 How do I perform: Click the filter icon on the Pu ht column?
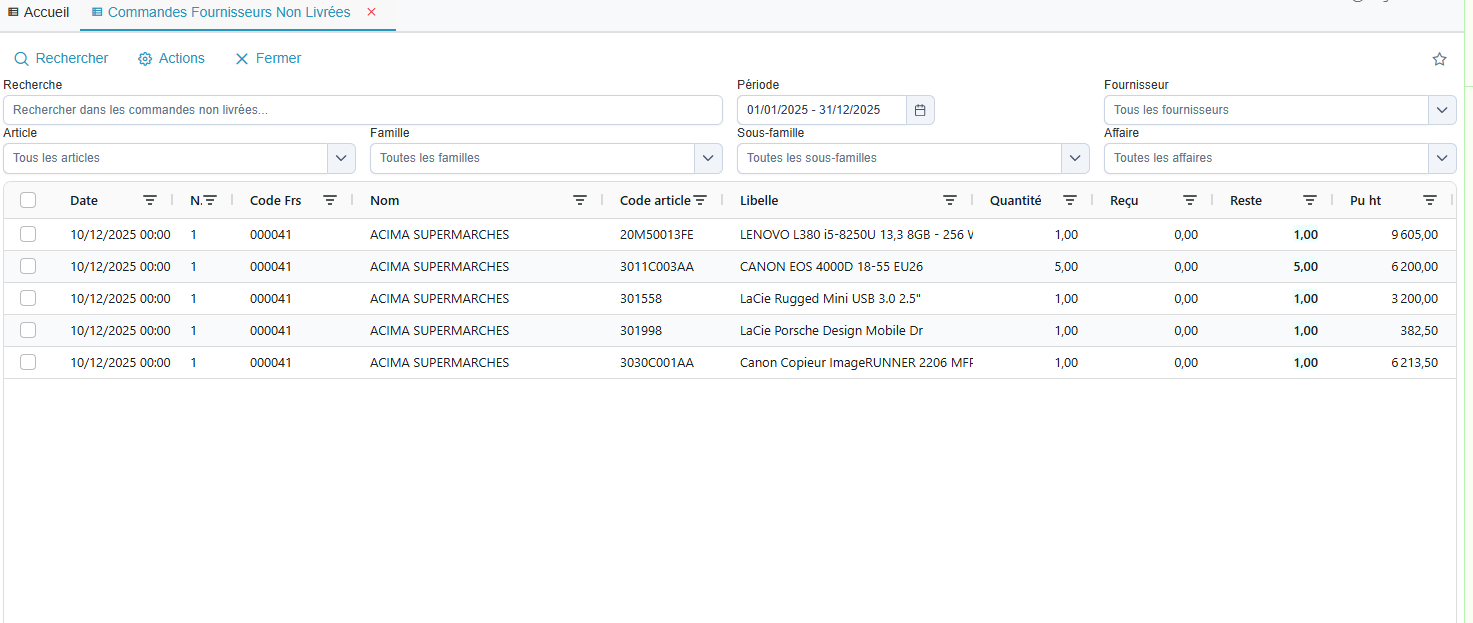pos(1429,200)
